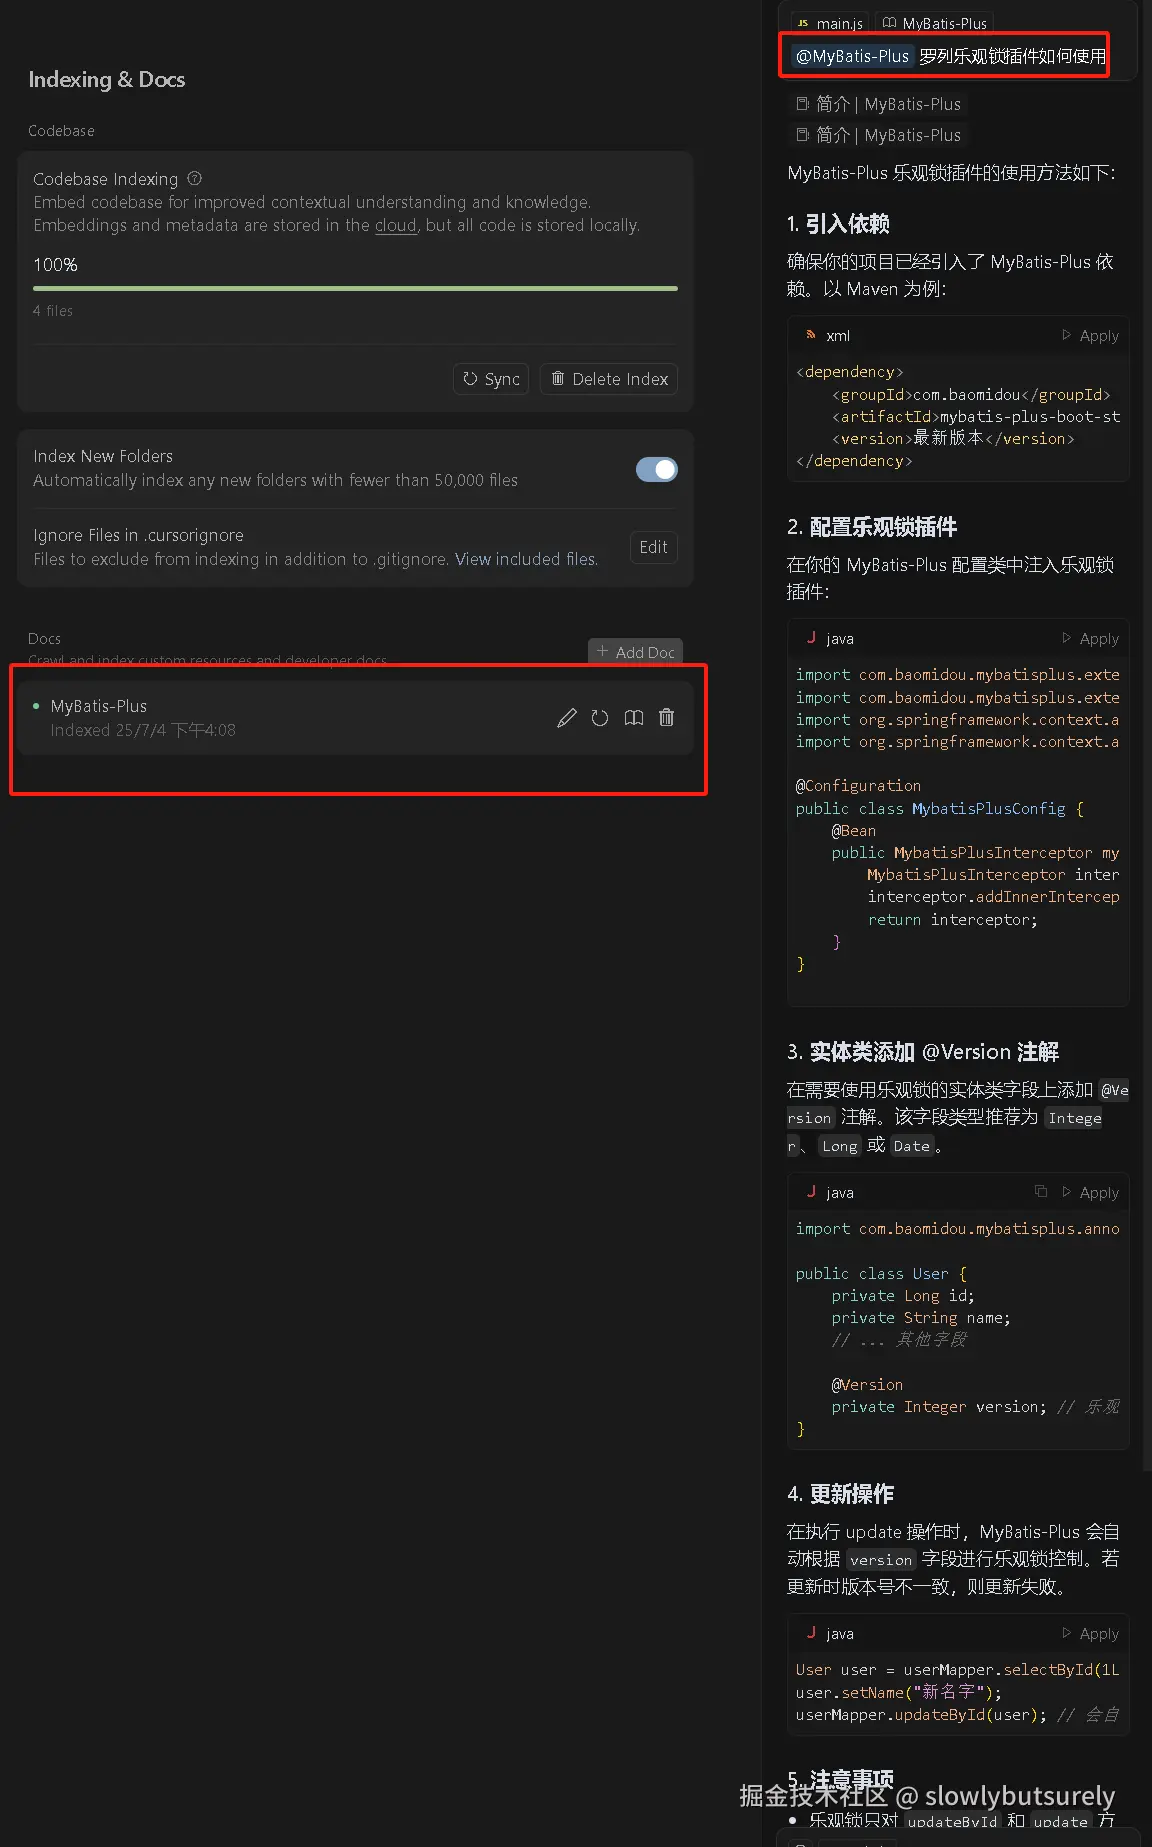The image size is (1152, 1847).
Task: Click the inline 'Long' code tag
Action: click(840, 1146)
